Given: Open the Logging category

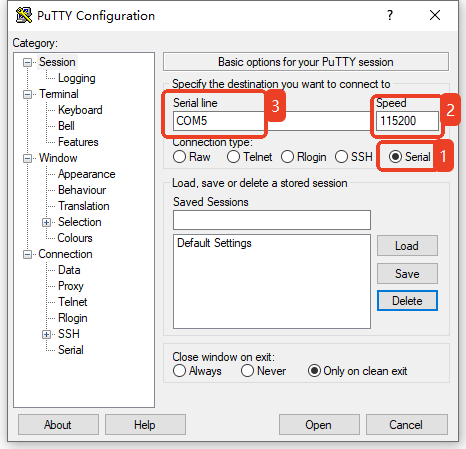Looking at the screenshot, I should tap(77, 78).
